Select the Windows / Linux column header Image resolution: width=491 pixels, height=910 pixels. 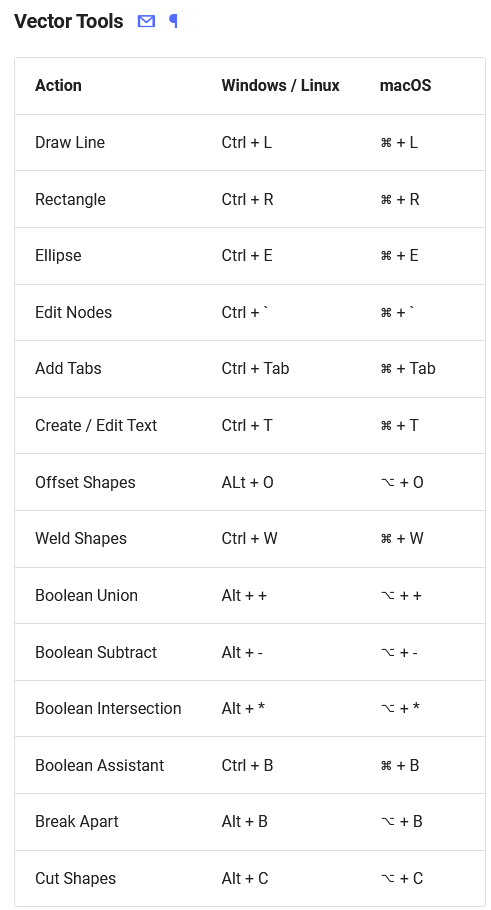(280, 85)
